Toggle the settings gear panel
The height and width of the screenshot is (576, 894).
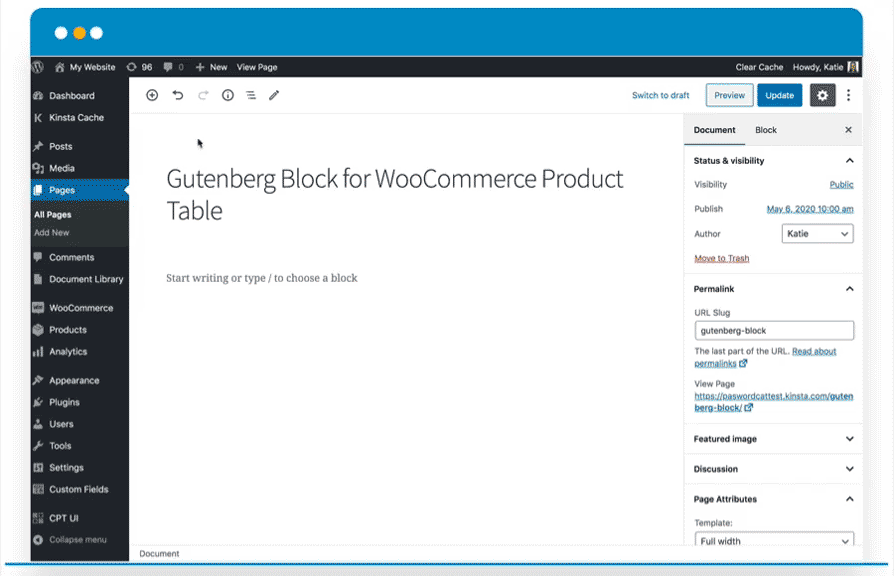point(822,95)
